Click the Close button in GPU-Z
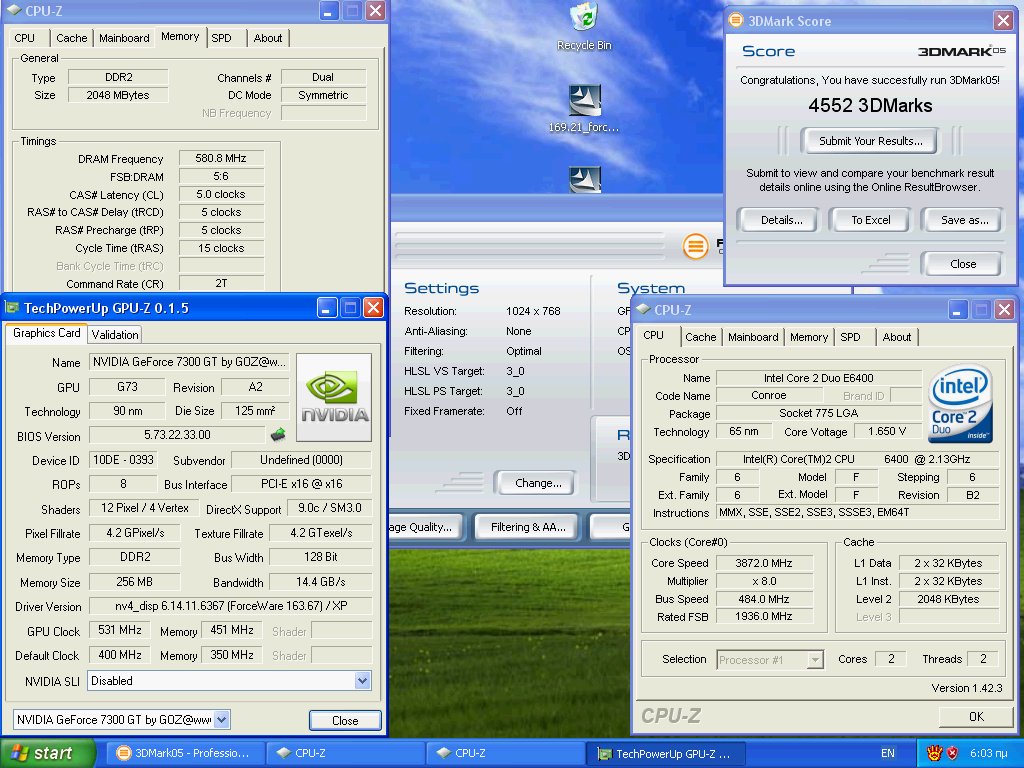This screenshot has height=768, width=1024. [x=345, y=720]
